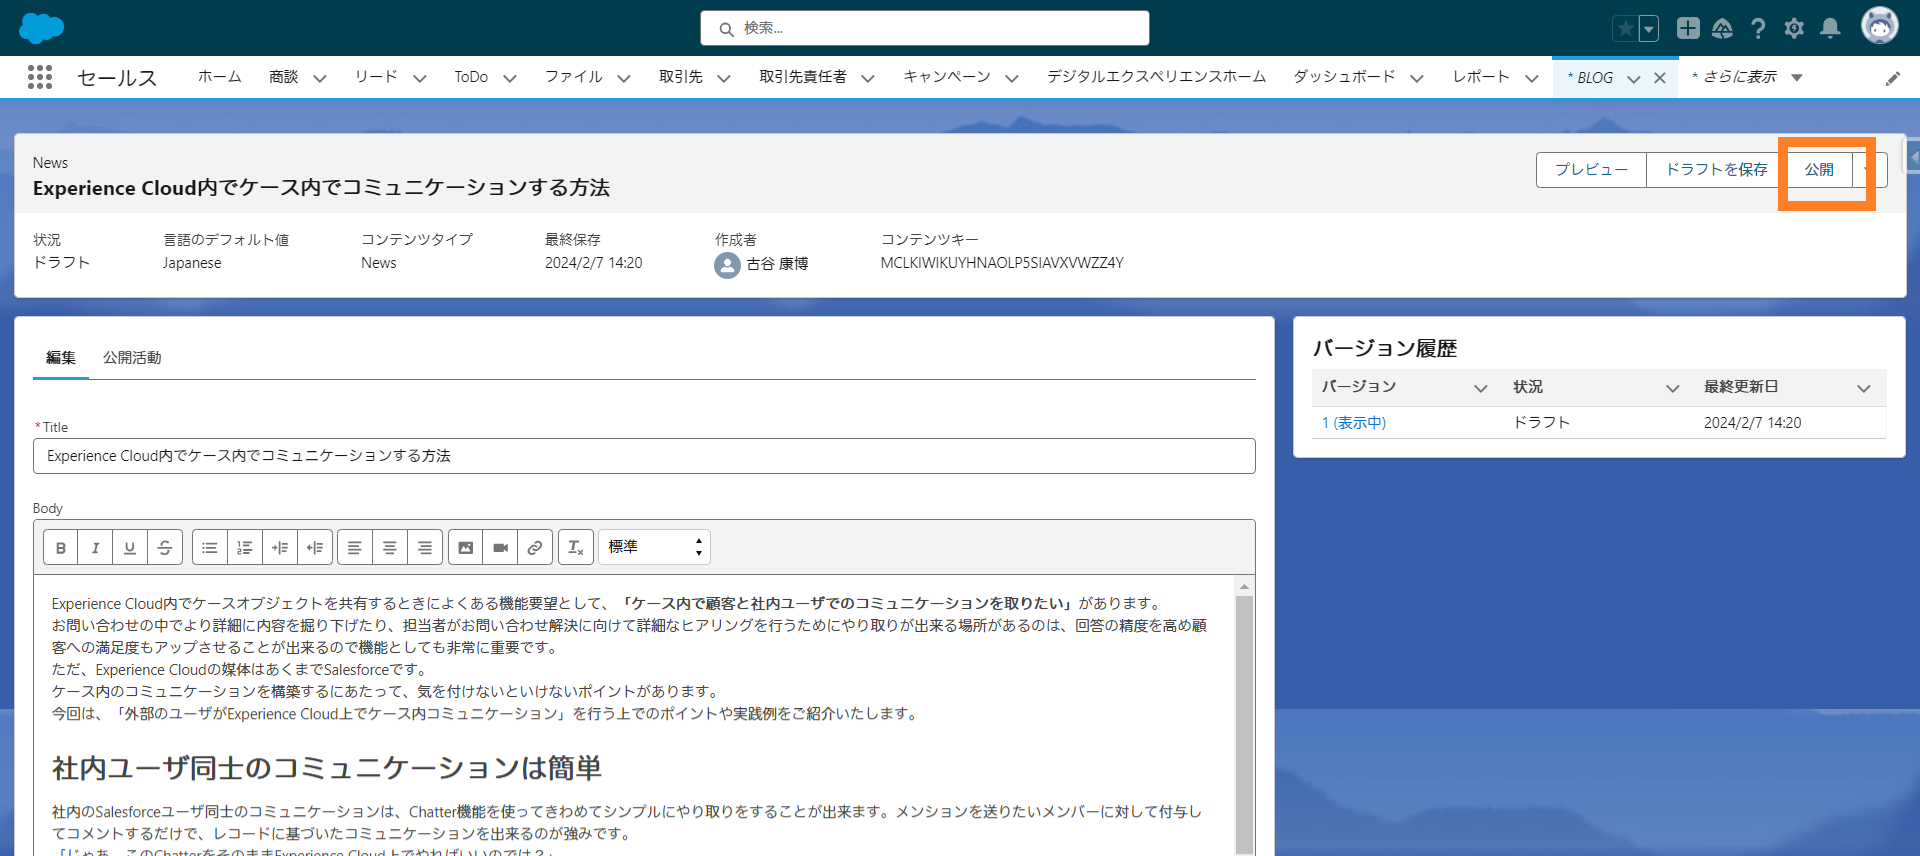Click the プレビュー button

point(1591,170)
